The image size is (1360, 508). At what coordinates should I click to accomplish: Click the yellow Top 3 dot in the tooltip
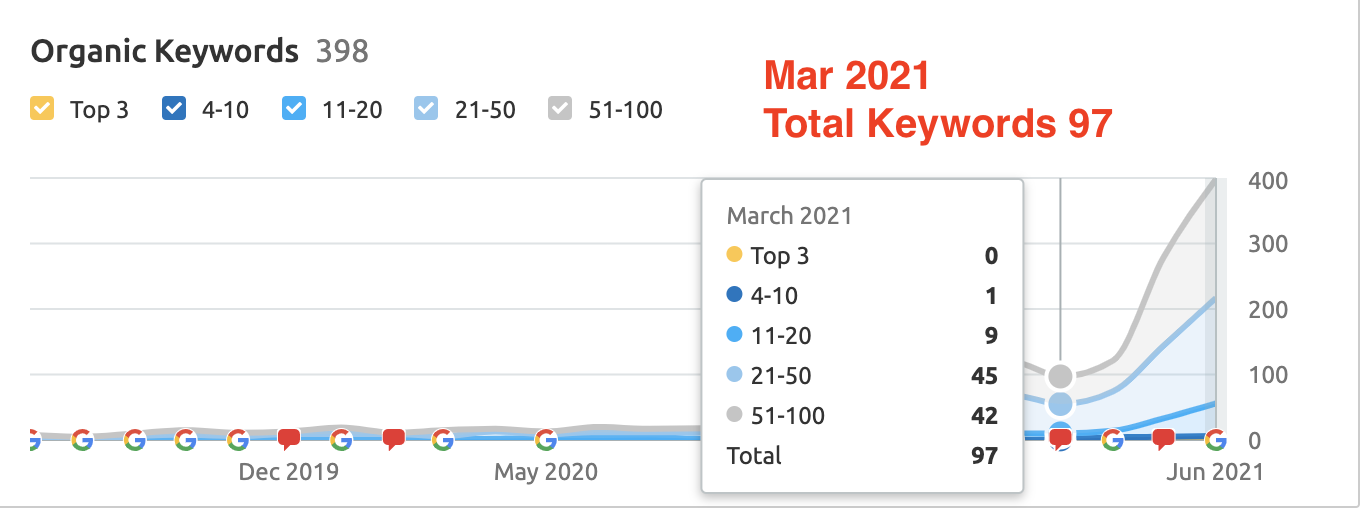(x=735, y=255)
